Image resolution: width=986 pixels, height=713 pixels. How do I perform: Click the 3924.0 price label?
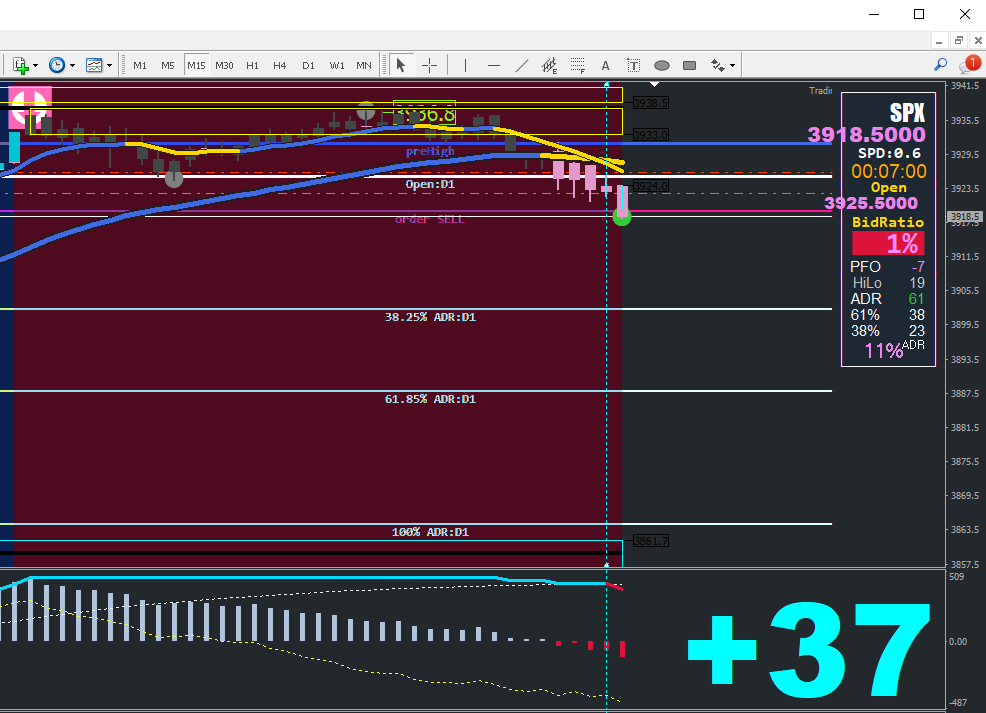(x=651, y=185)
